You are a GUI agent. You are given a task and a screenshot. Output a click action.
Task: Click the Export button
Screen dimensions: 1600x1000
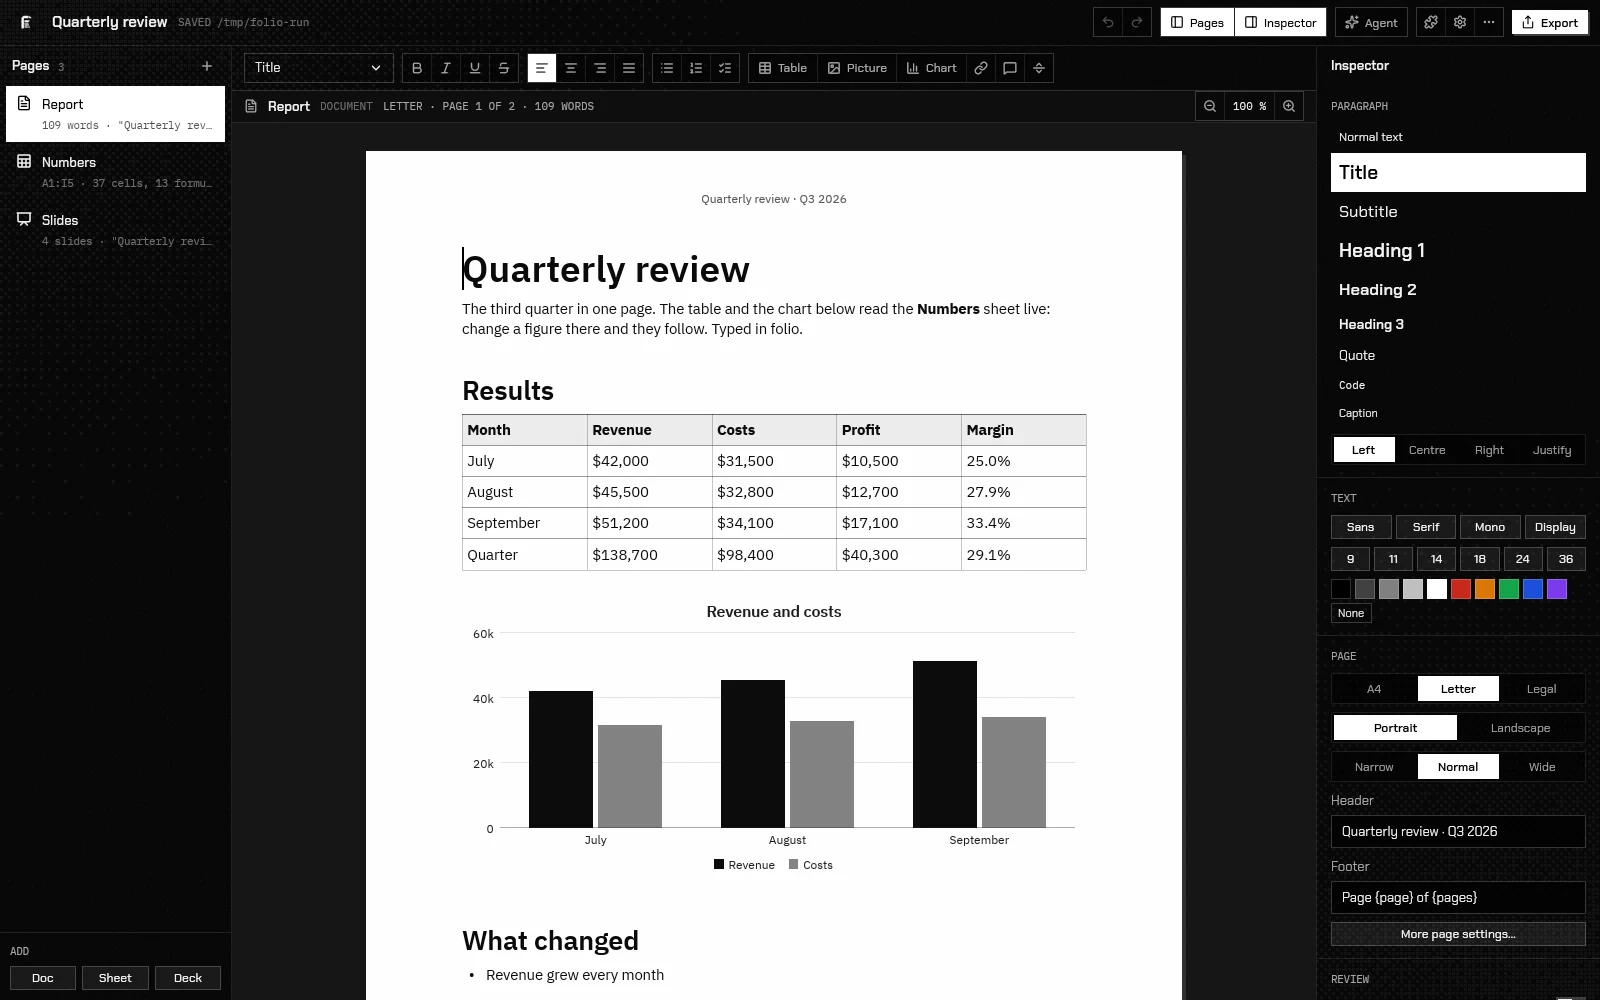tap(1550, 22)
